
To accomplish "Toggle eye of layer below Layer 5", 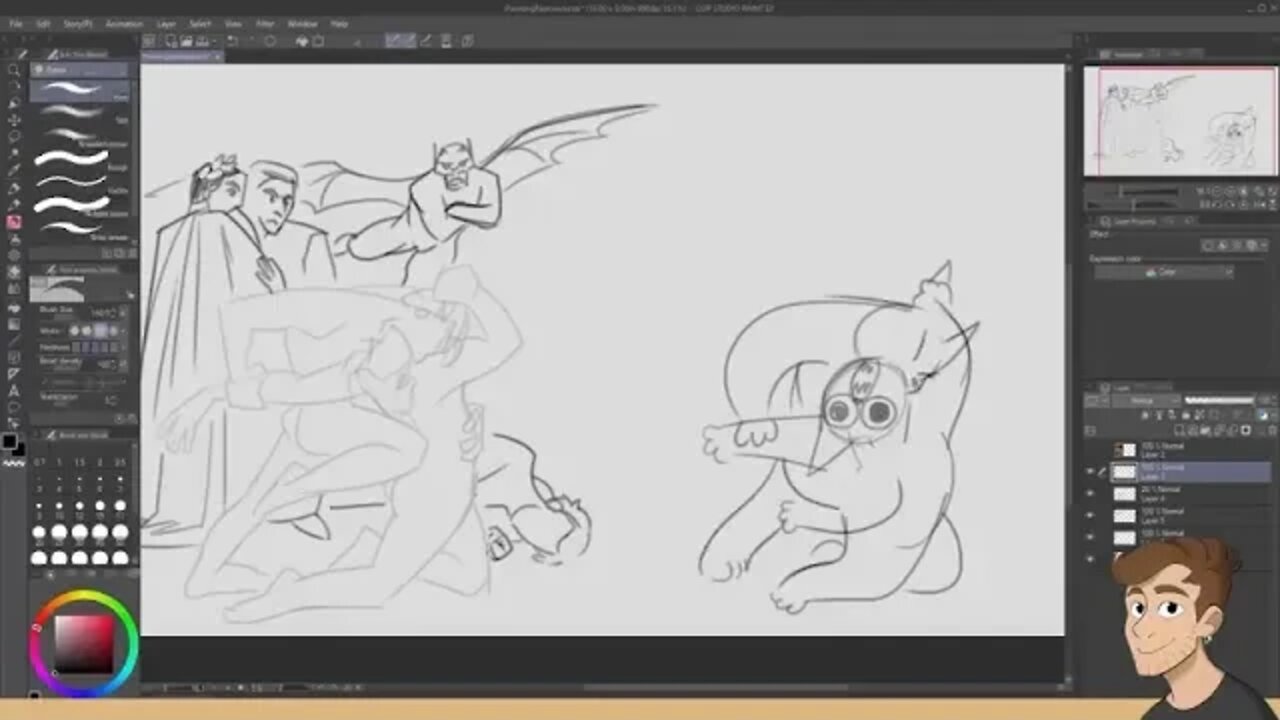I will [1091, 538].
